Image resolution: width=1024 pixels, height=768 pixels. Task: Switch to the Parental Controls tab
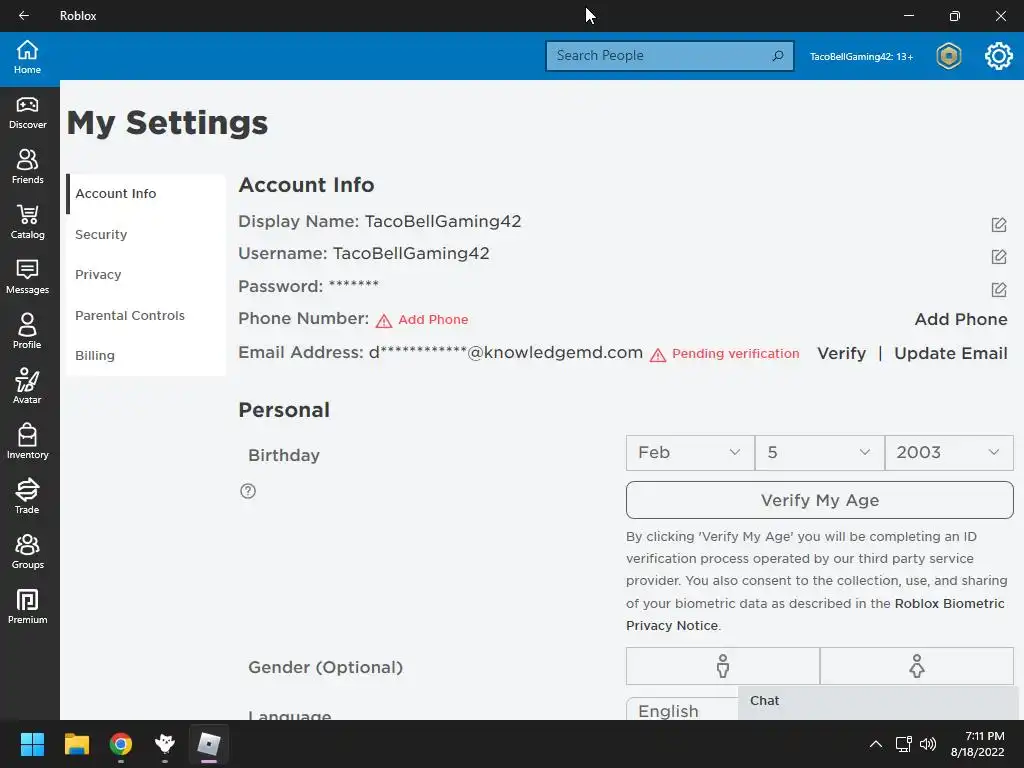(146, 315)
